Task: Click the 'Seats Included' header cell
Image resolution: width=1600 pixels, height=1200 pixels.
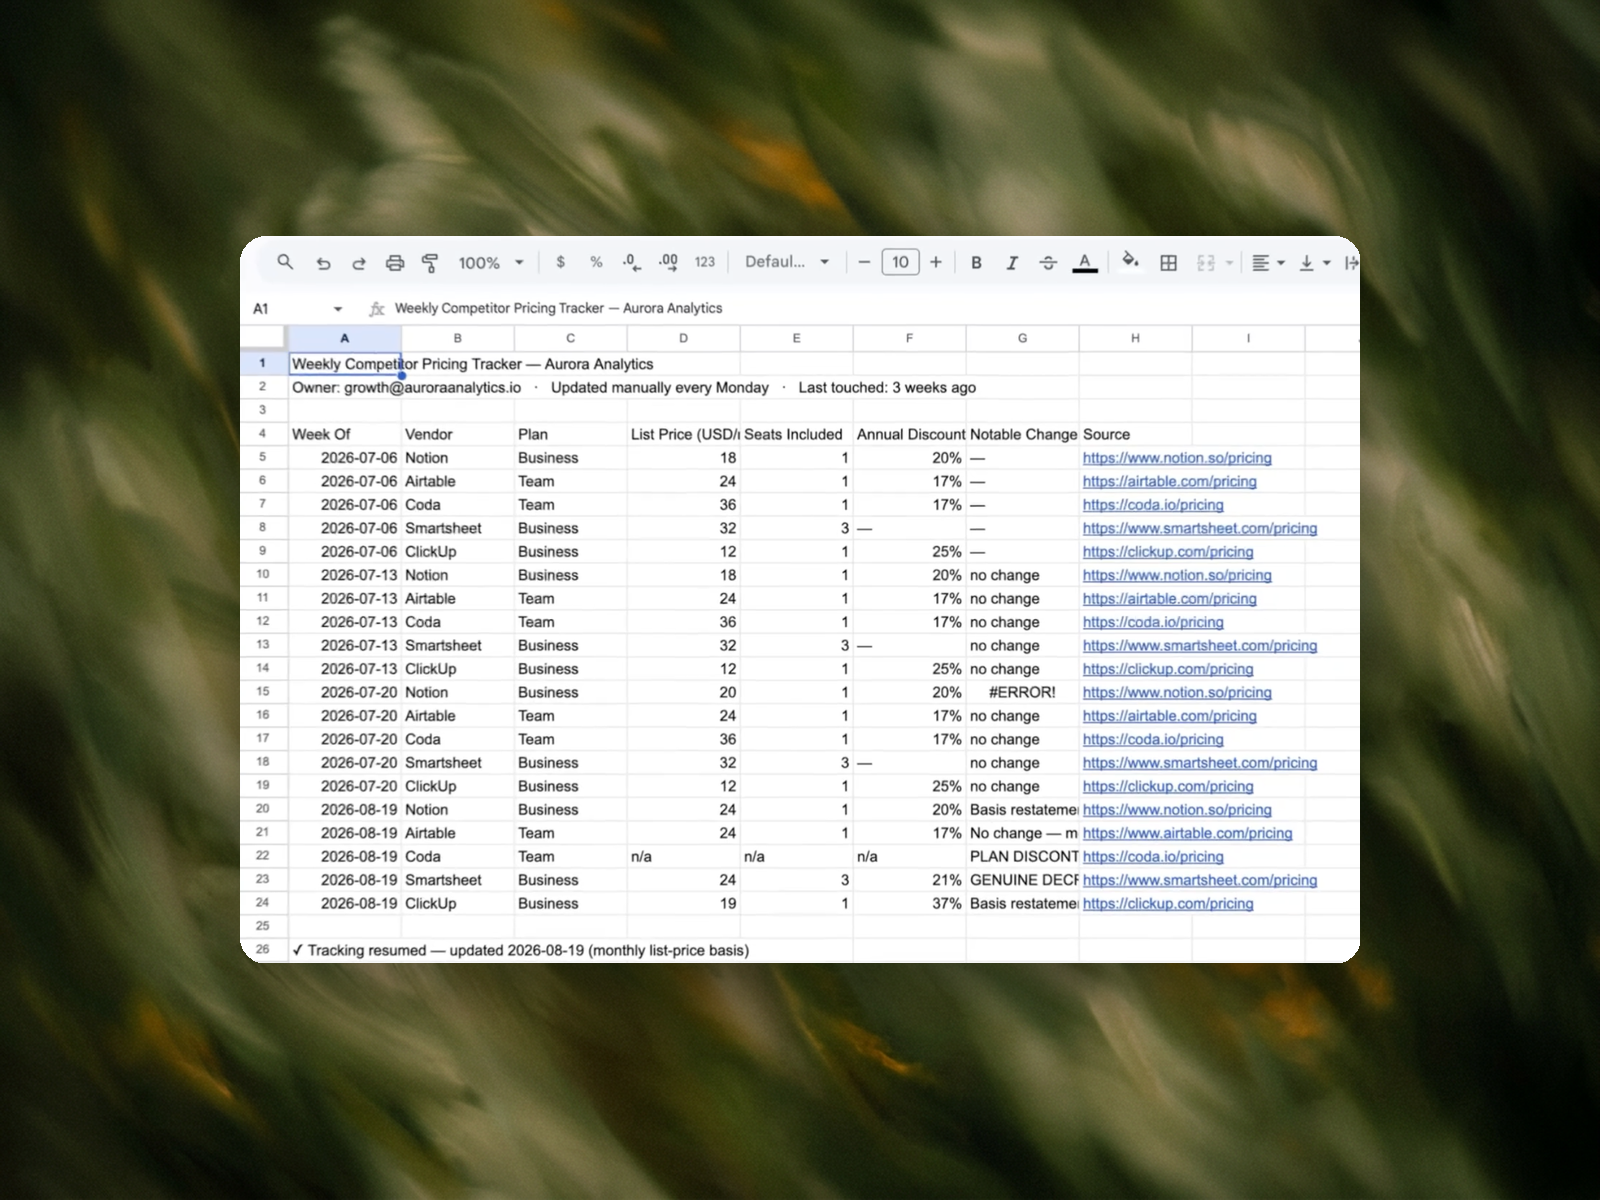Action: pos(796,434)
